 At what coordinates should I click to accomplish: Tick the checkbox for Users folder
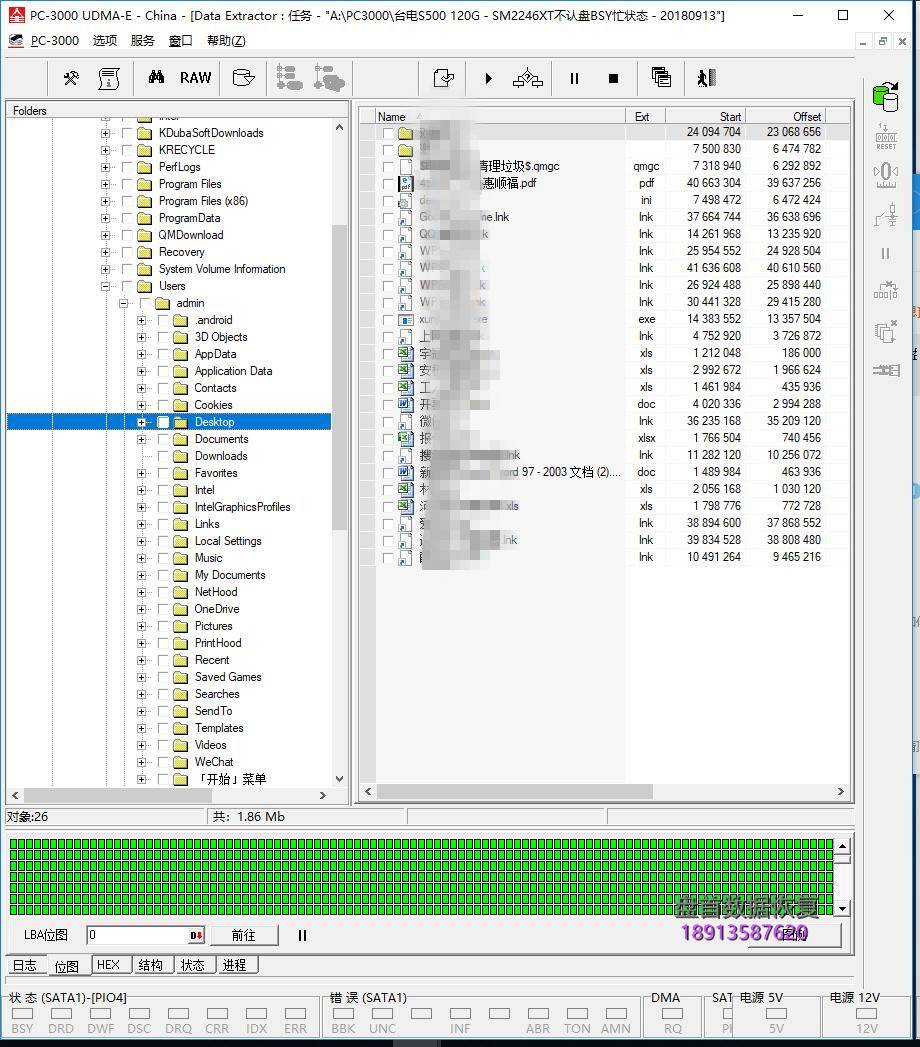[x=127, y=286]
